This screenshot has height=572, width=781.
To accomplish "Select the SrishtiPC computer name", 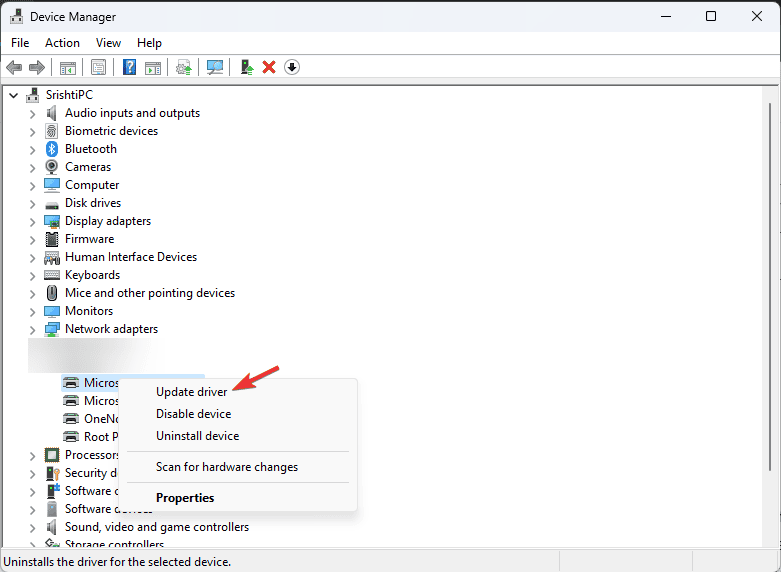I will click(x=69, y=95).
